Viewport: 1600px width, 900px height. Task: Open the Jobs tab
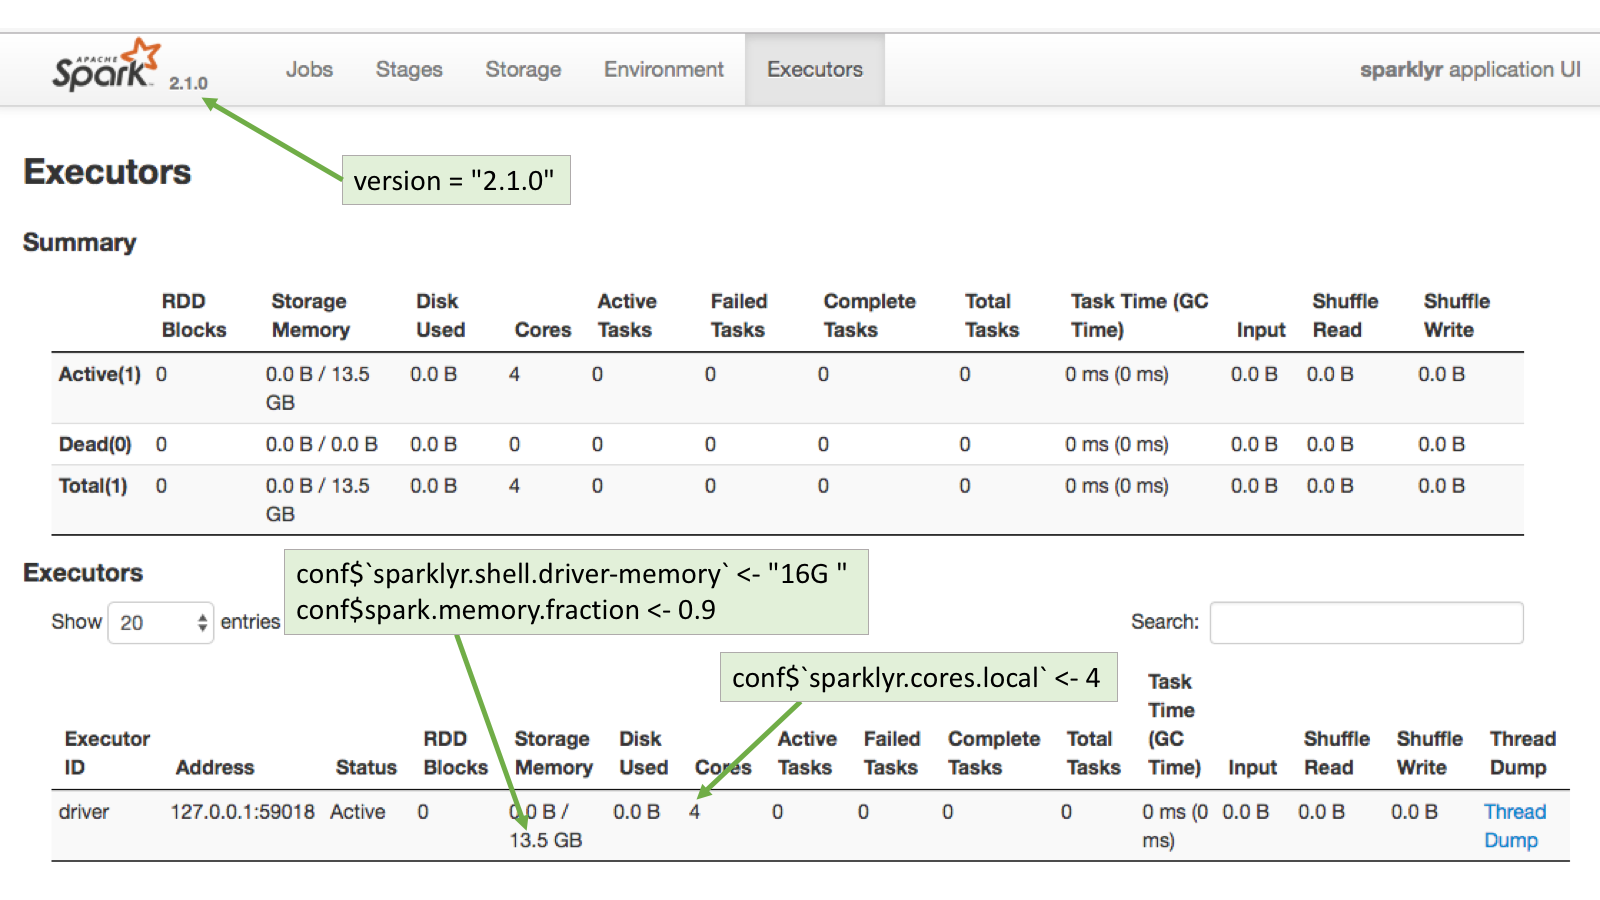[x=309, y=70]
